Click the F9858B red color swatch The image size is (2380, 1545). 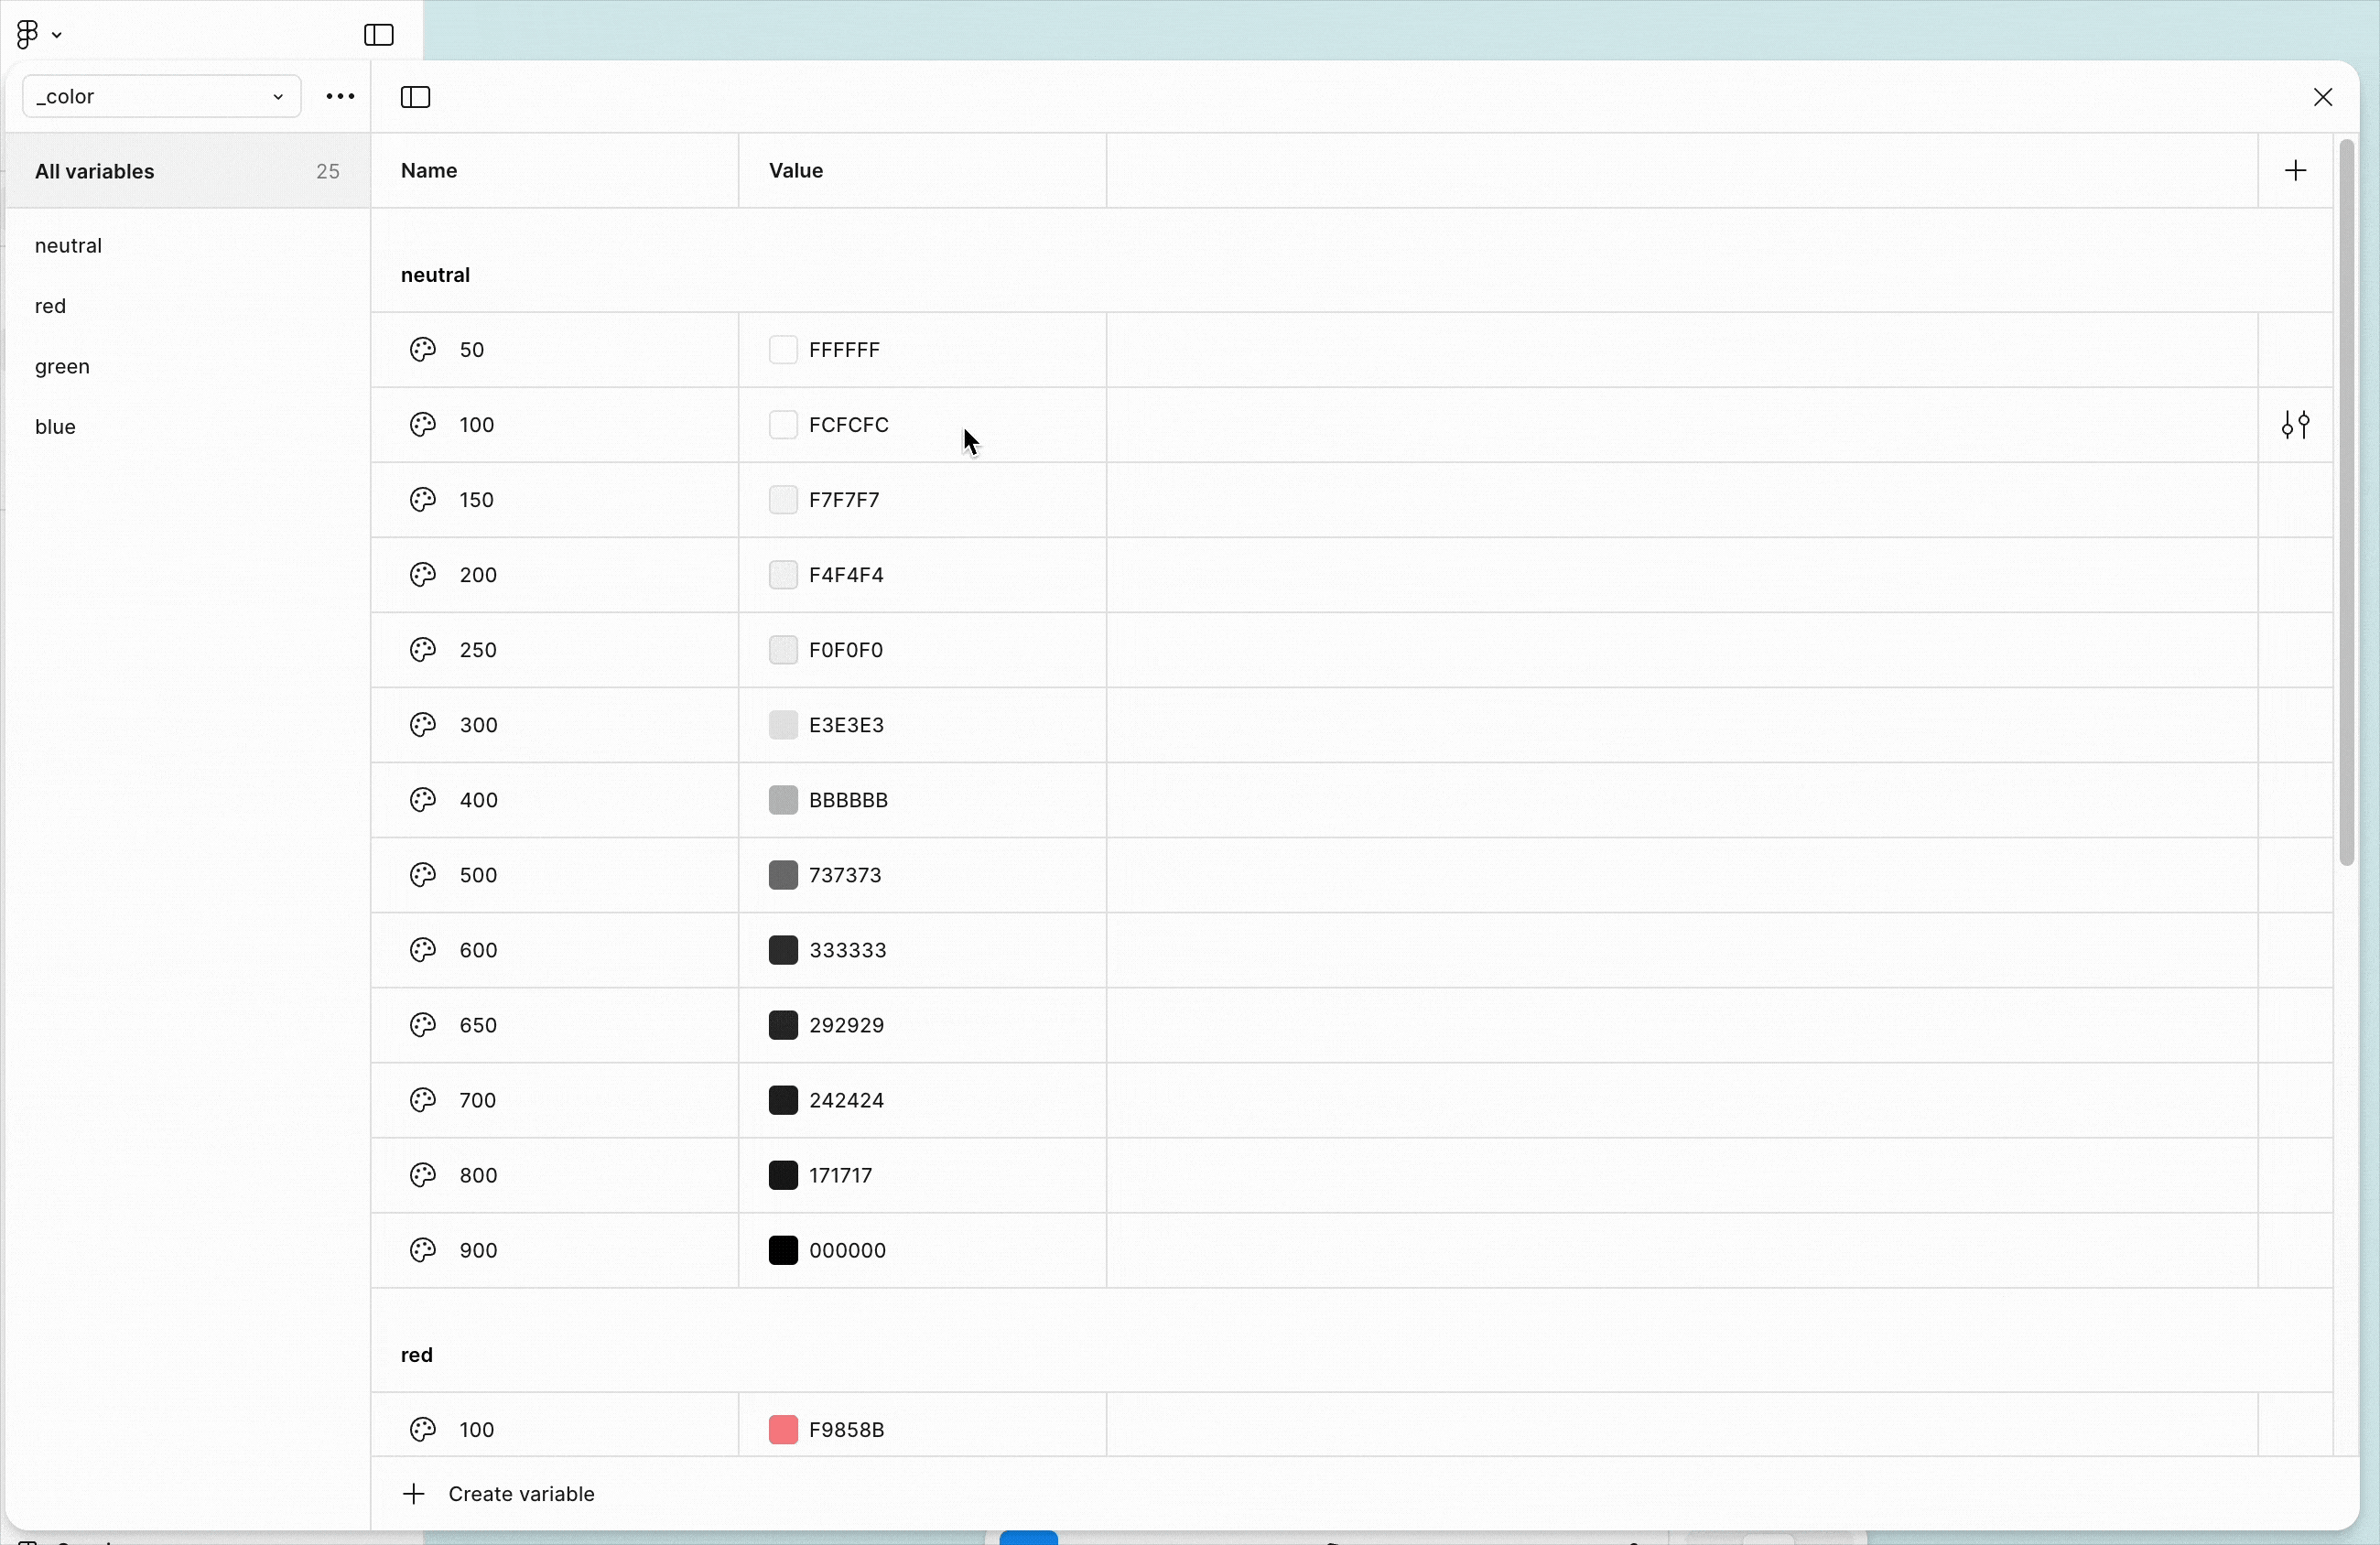click(x=783, y=1431)
